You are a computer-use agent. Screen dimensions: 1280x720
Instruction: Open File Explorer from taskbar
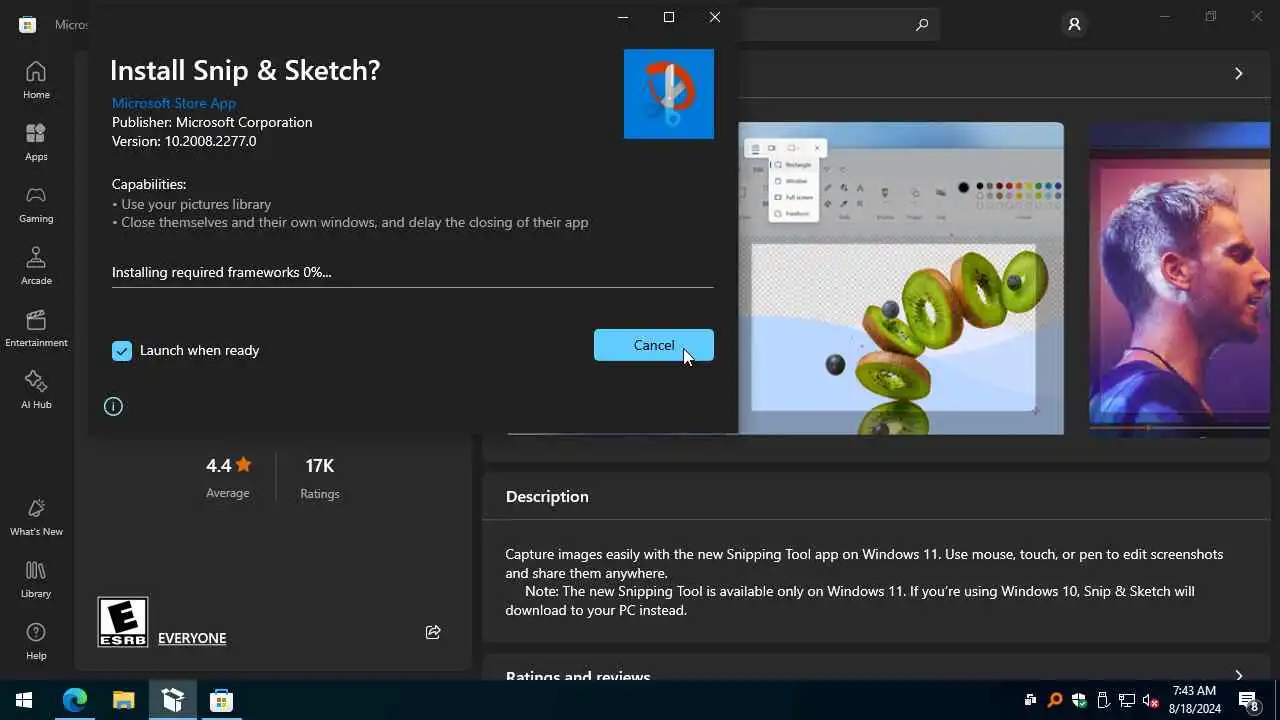123,700
